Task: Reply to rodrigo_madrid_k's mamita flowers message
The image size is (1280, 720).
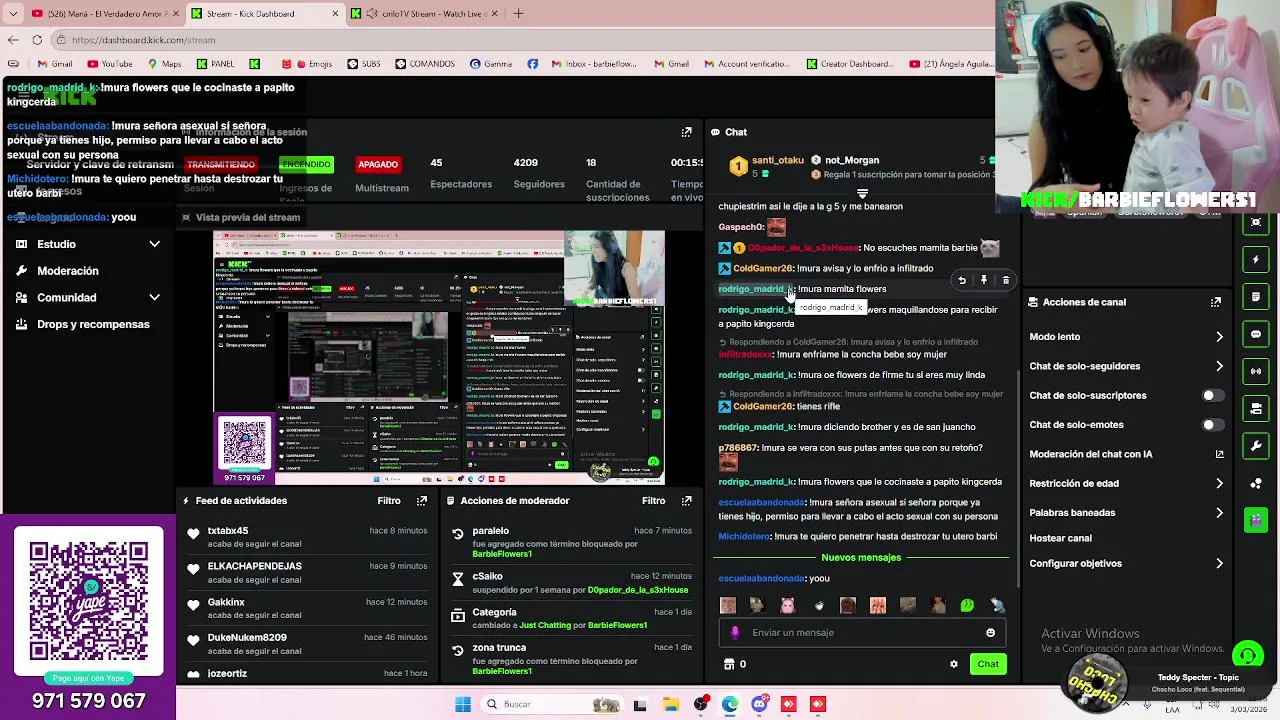Action: pos(962,281)
